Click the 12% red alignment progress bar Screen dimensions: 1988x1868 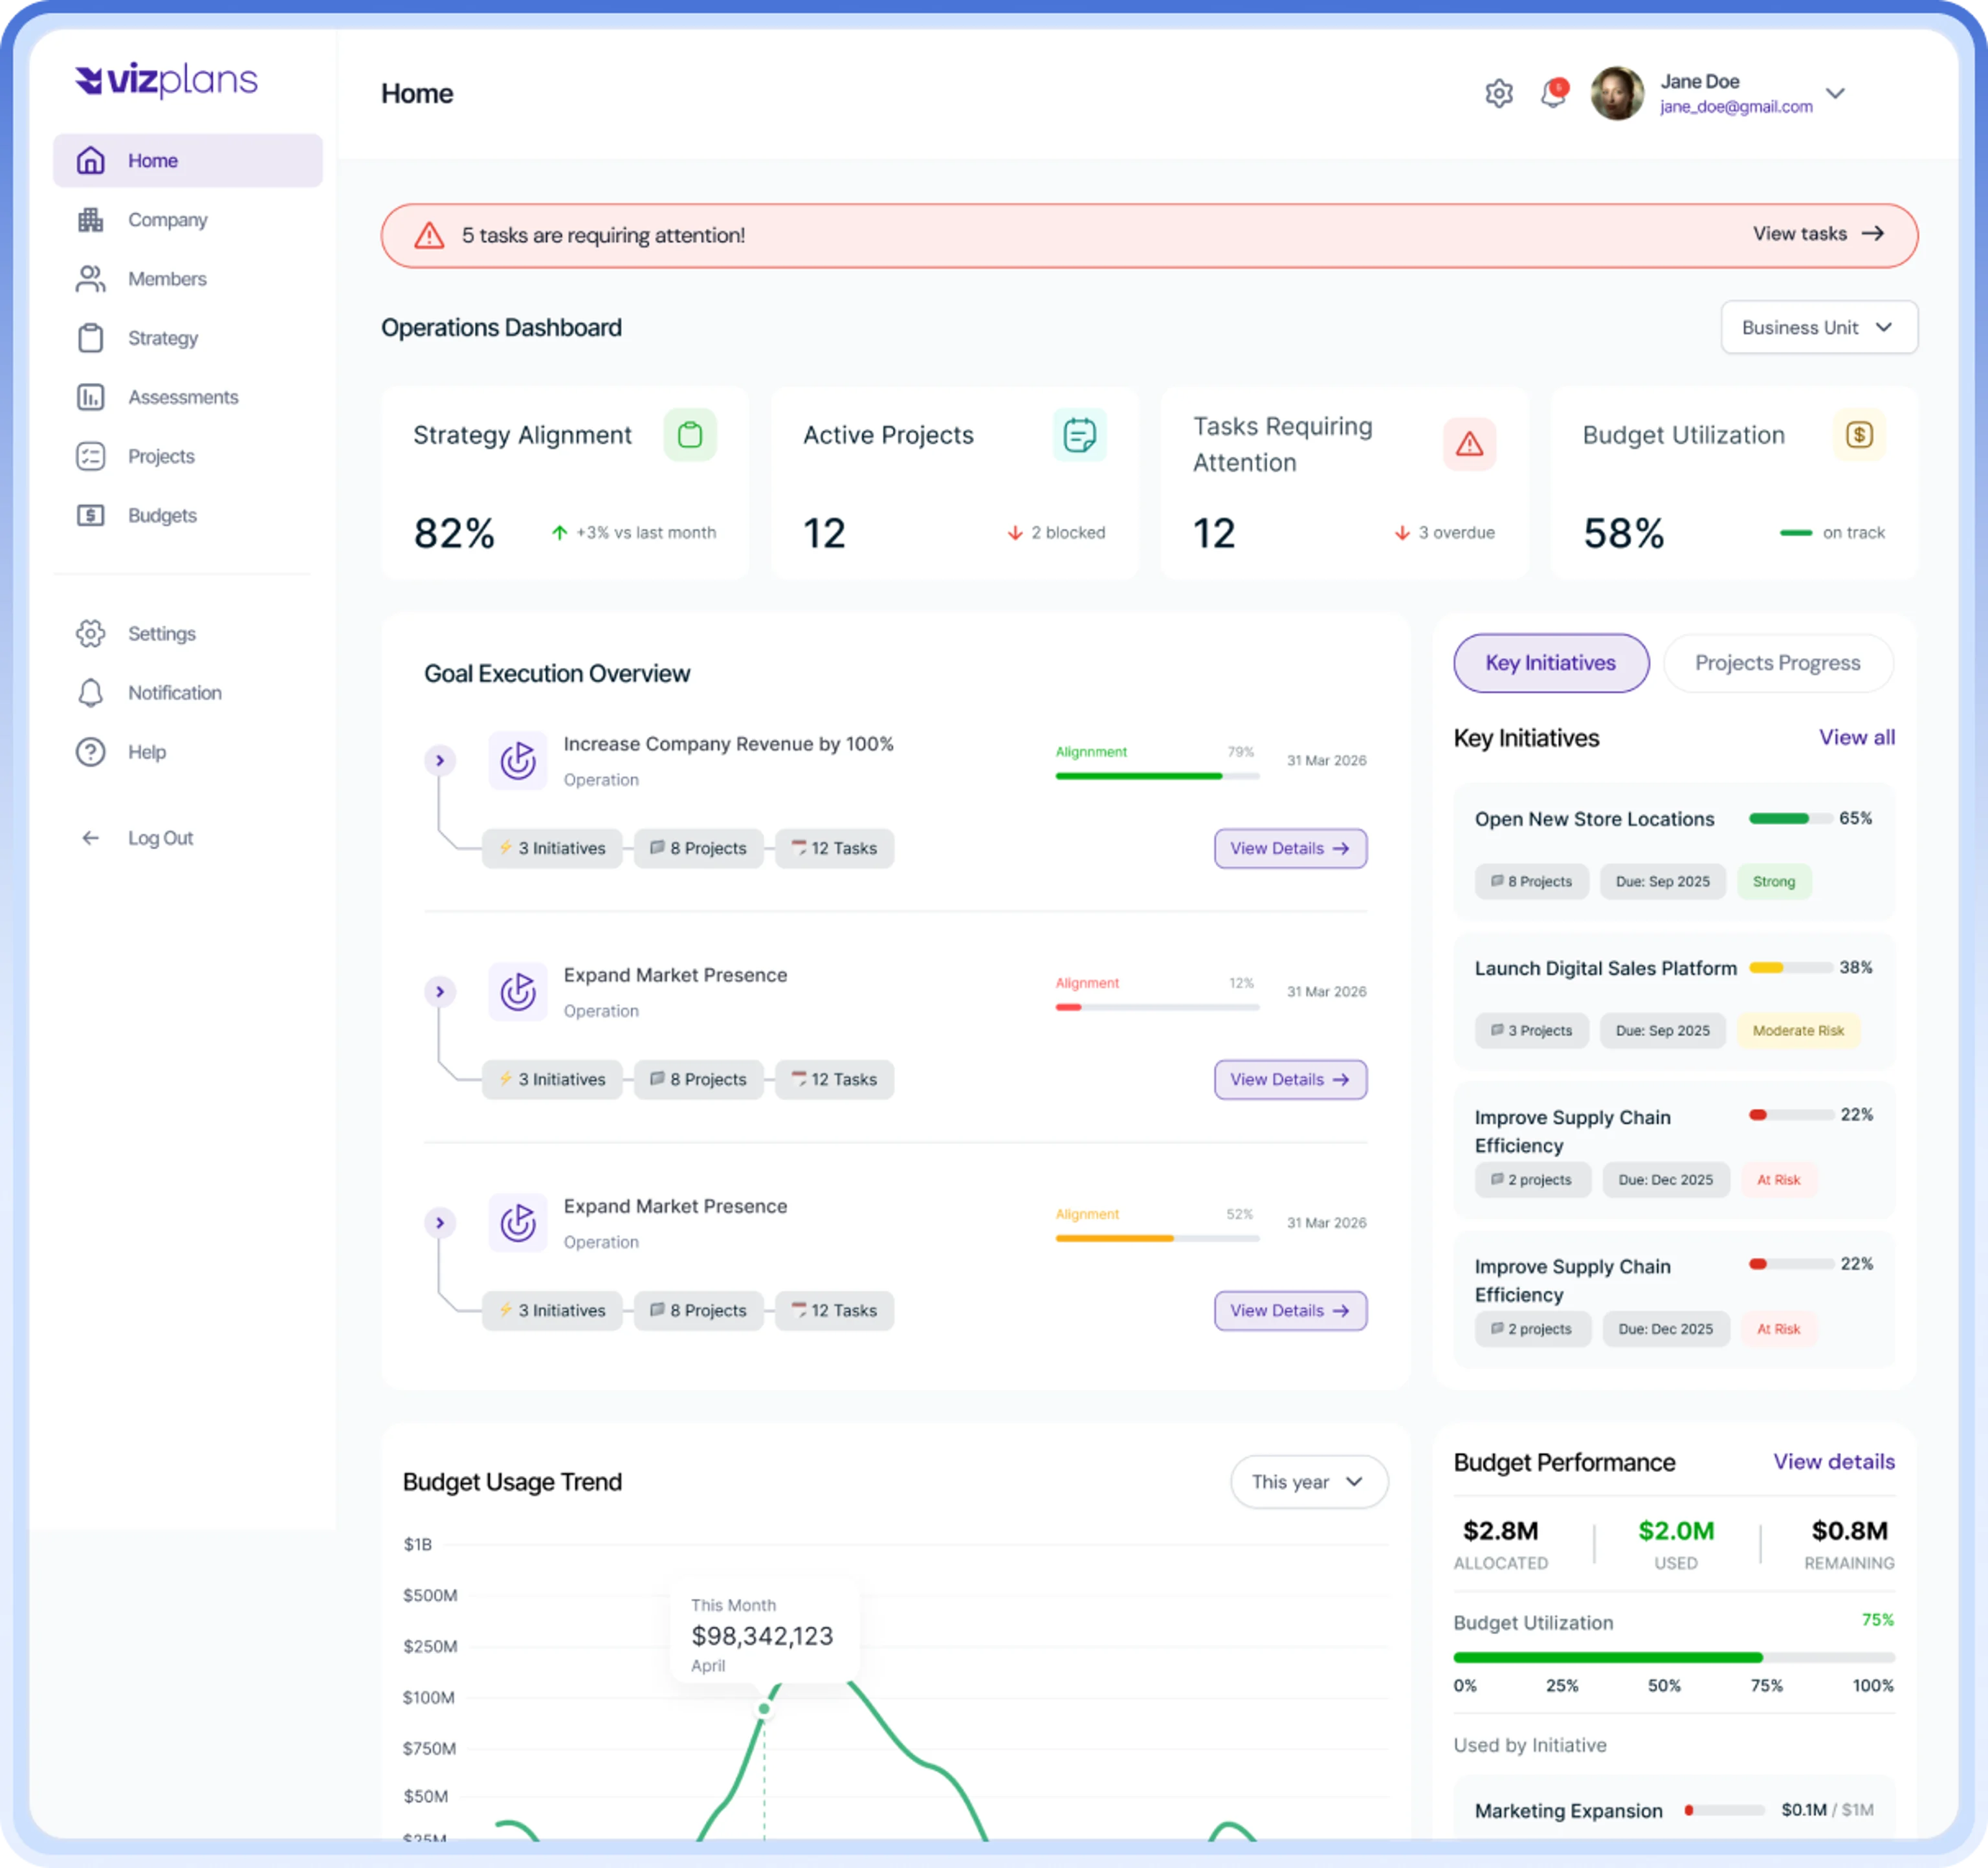(1157, 1007)
